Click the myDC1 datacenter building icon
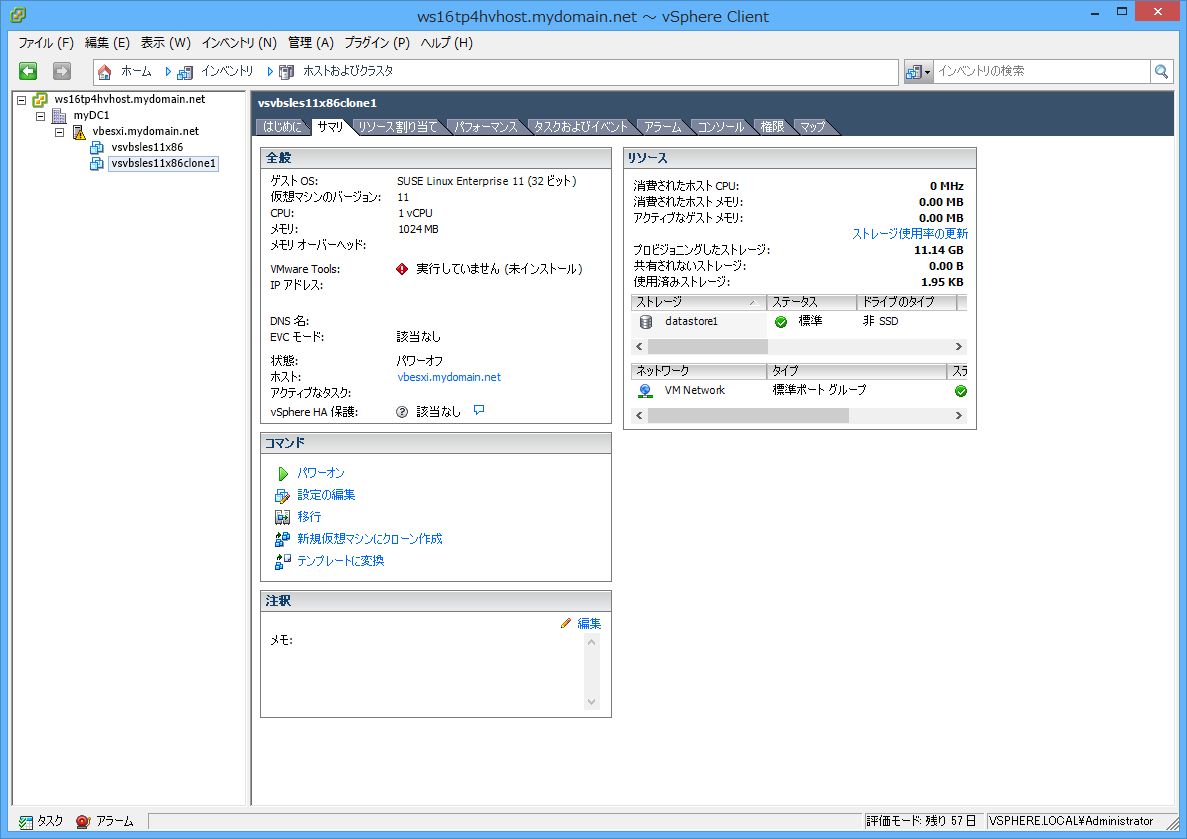 pos(59,116)
